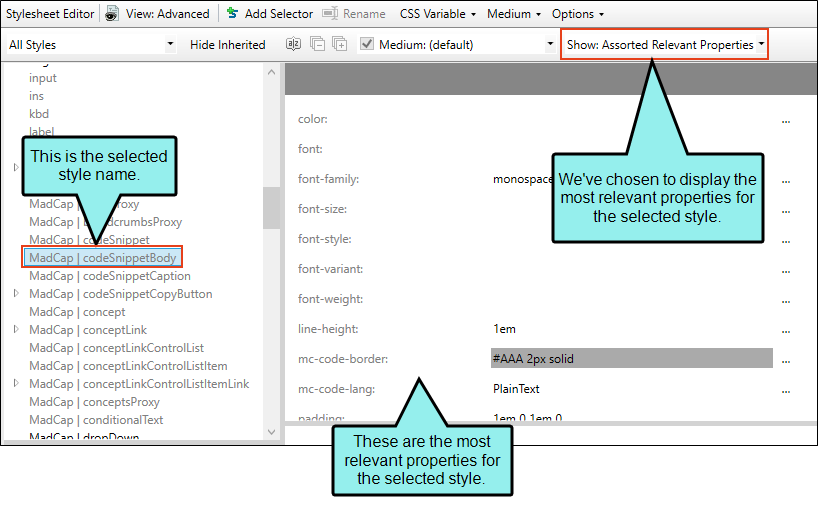Open the ellipsis button for font-family property
The image size is (818, 505).
click(786, 180)
